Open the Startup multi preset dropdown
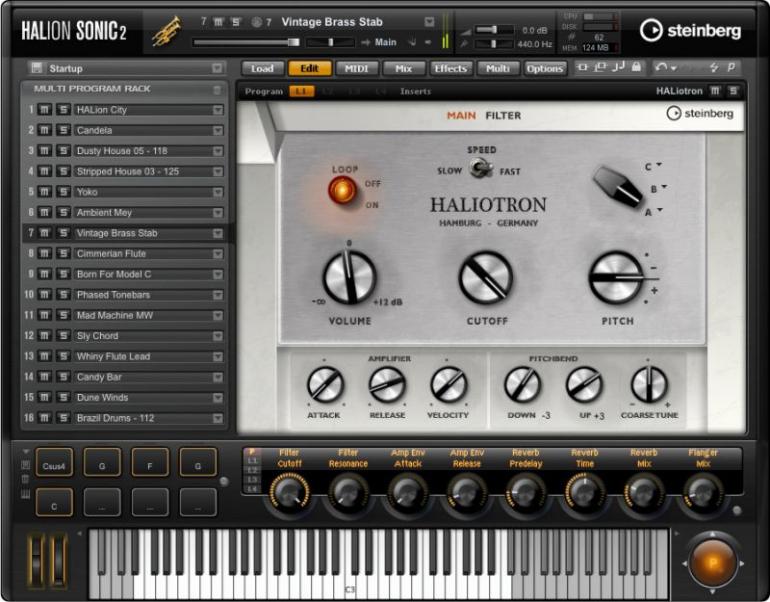The image size is (770, 602). 217,68
